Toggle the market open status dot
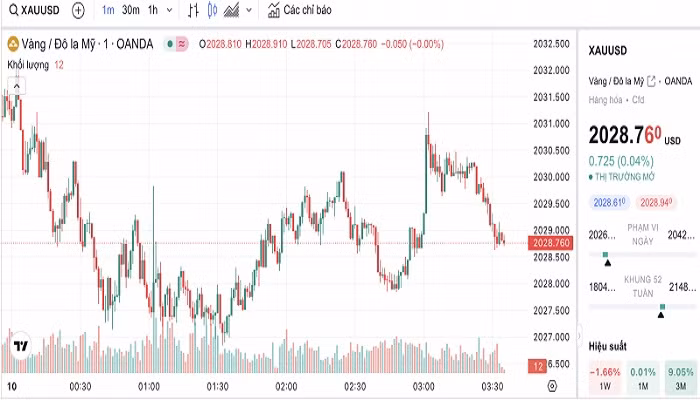Screen dimensions: 700x400 pyautogui.click(x=172, y=44)
